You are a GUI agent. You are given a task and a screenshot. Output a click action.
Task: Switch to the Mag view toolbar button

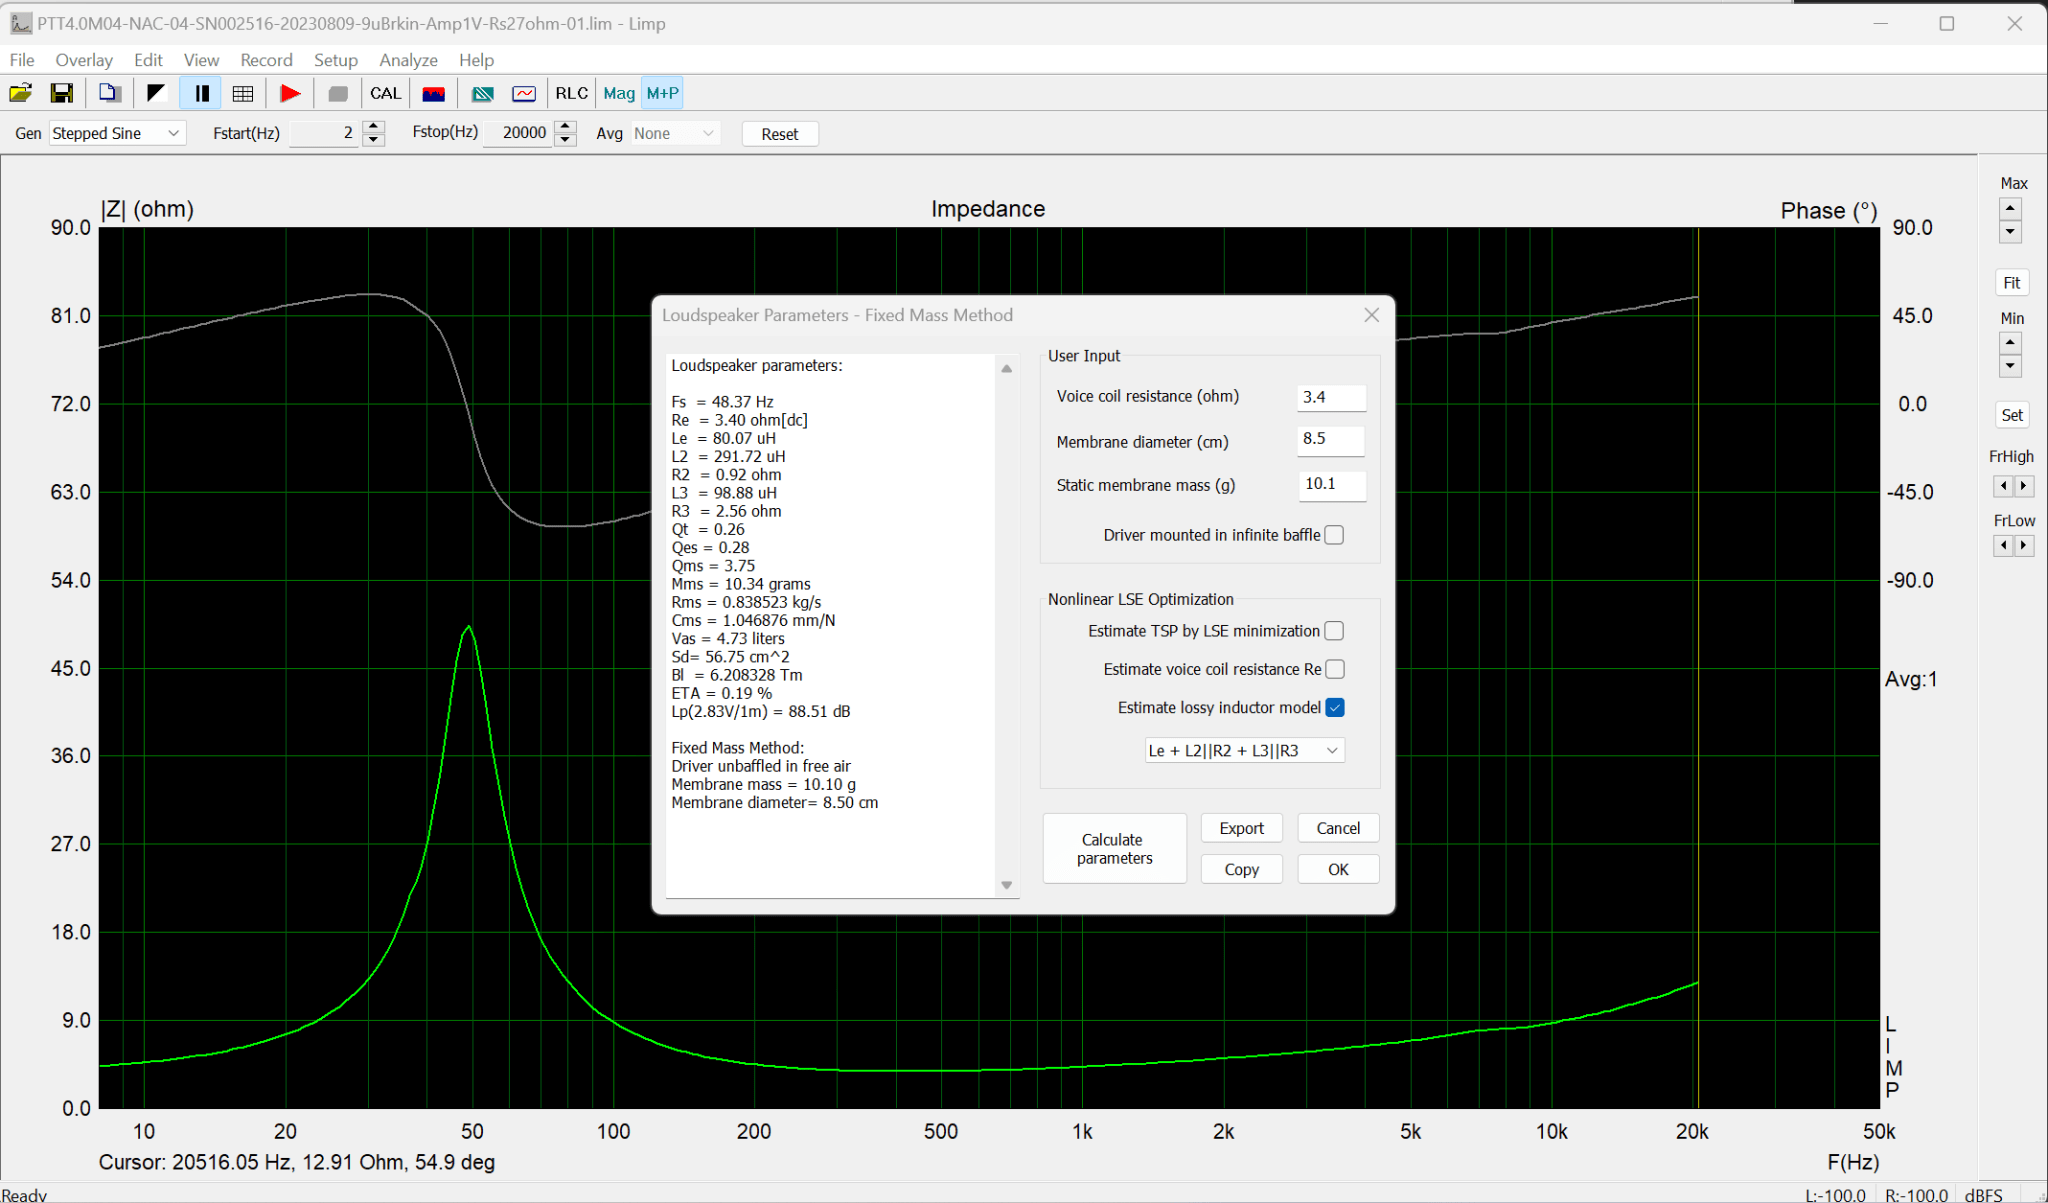619,93
